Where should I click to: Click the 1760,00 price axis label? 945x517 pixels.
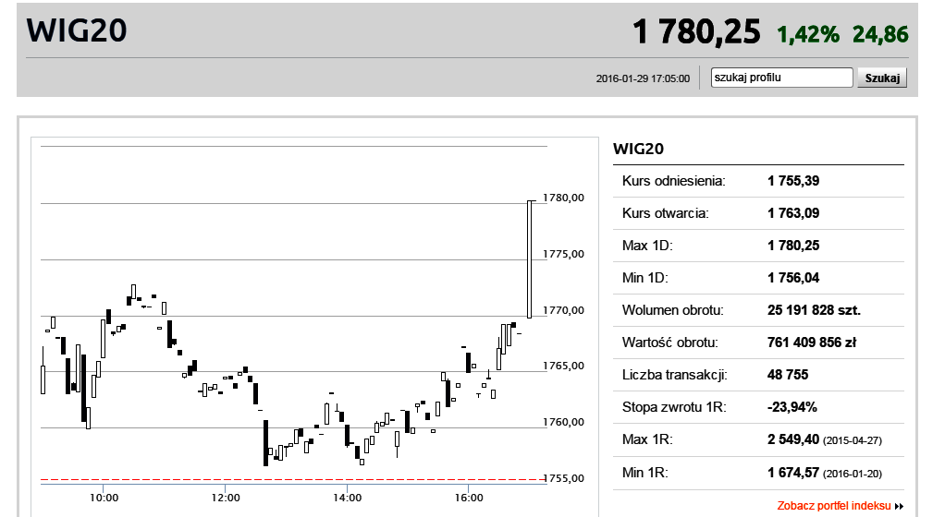click(x=564, y=422)
